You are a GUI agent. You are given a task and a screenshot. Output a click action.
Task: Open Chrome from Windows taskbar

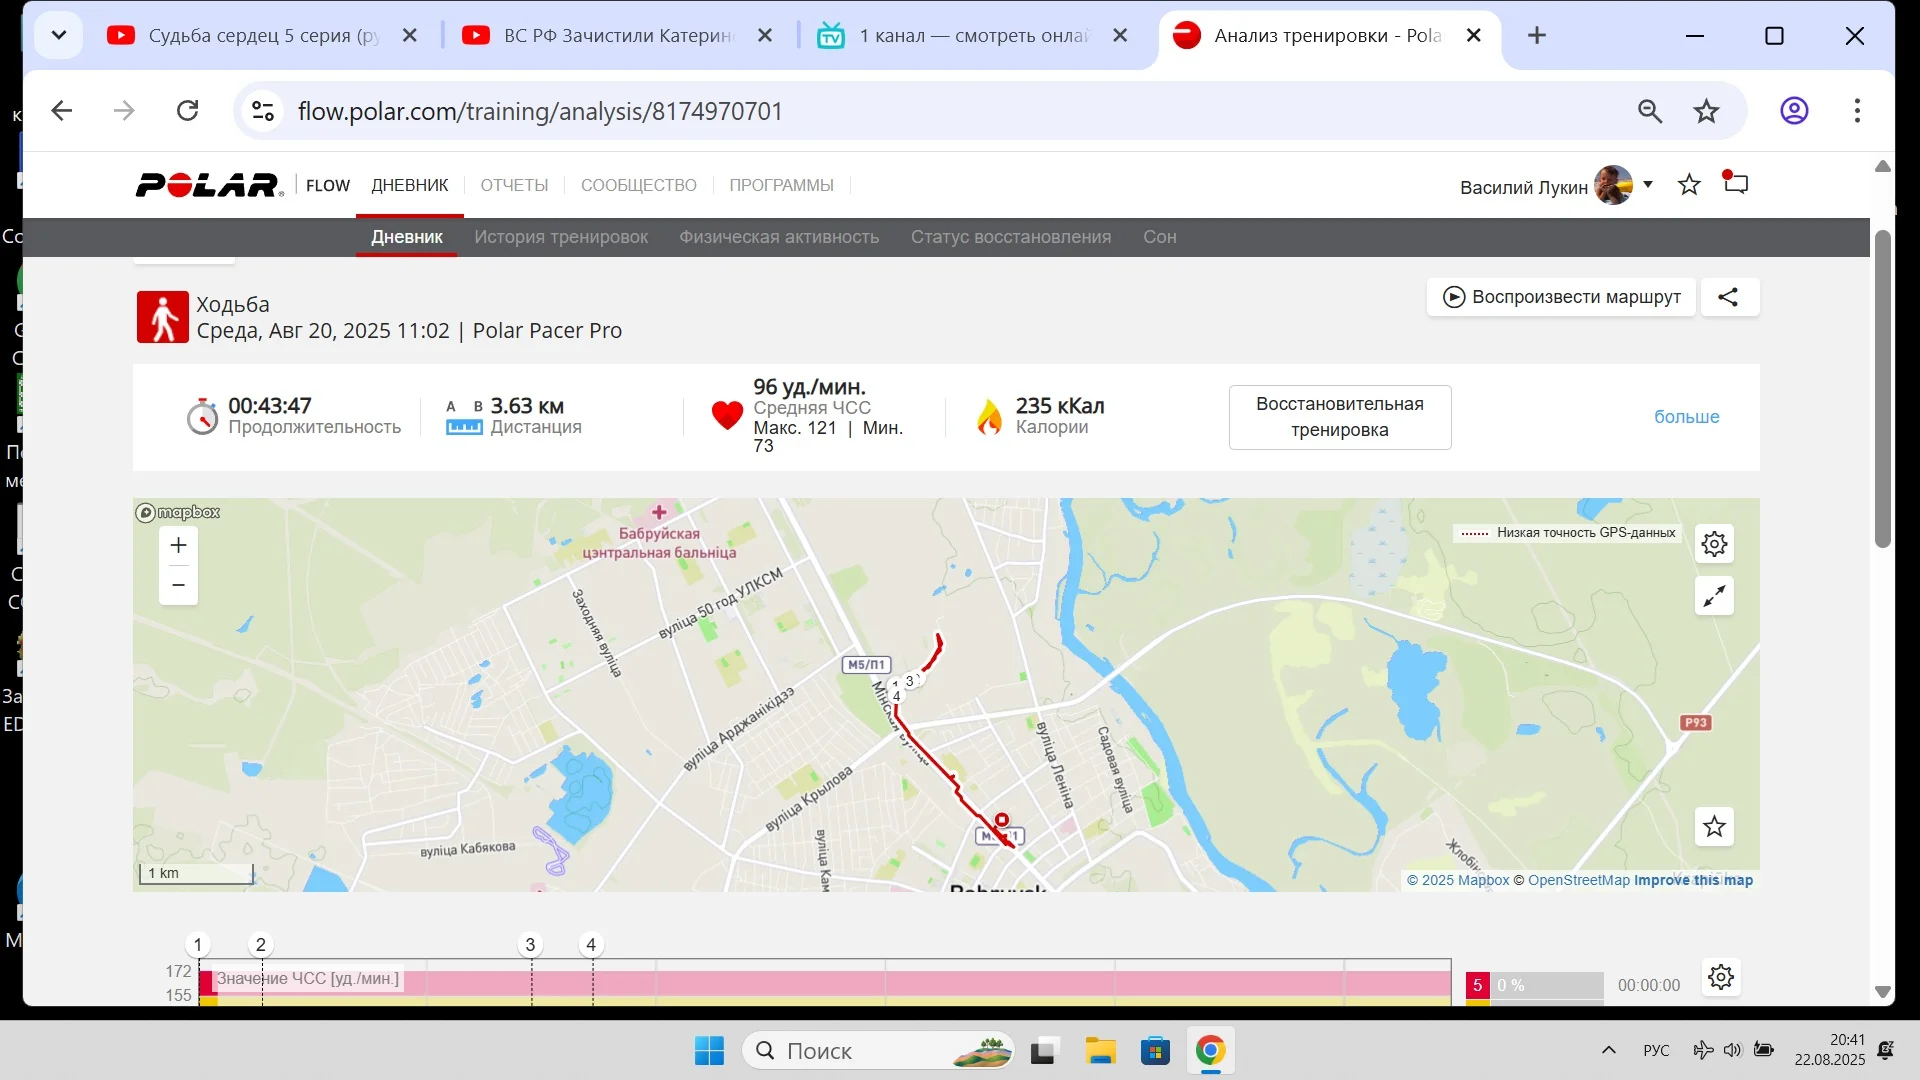pos(1210,1051)
